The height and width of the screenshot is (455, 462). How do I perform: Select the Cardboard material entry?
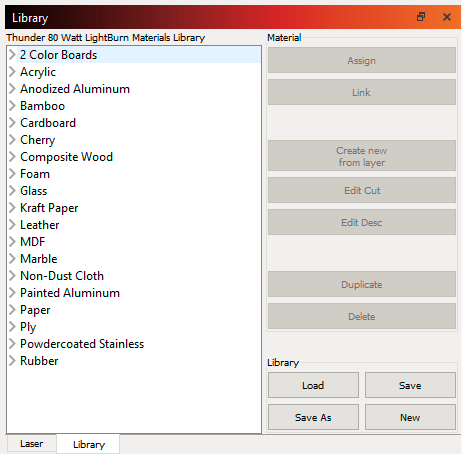tap(48, 123)
